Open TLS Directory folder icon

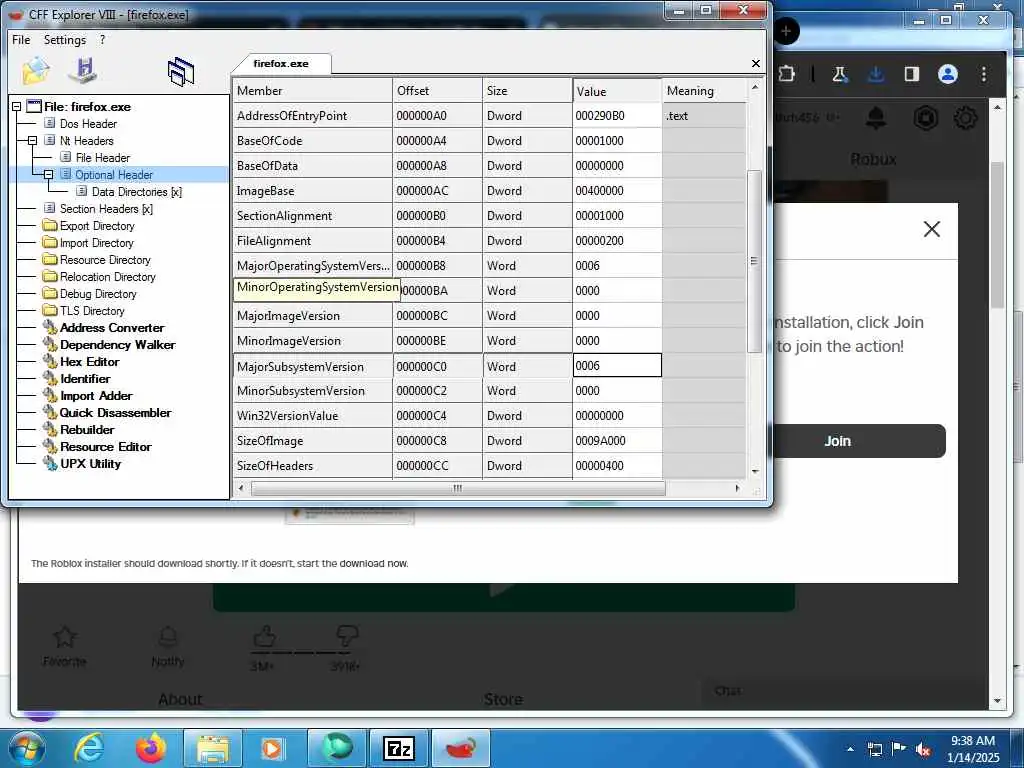pyautogui.click(x=50, y=310)
